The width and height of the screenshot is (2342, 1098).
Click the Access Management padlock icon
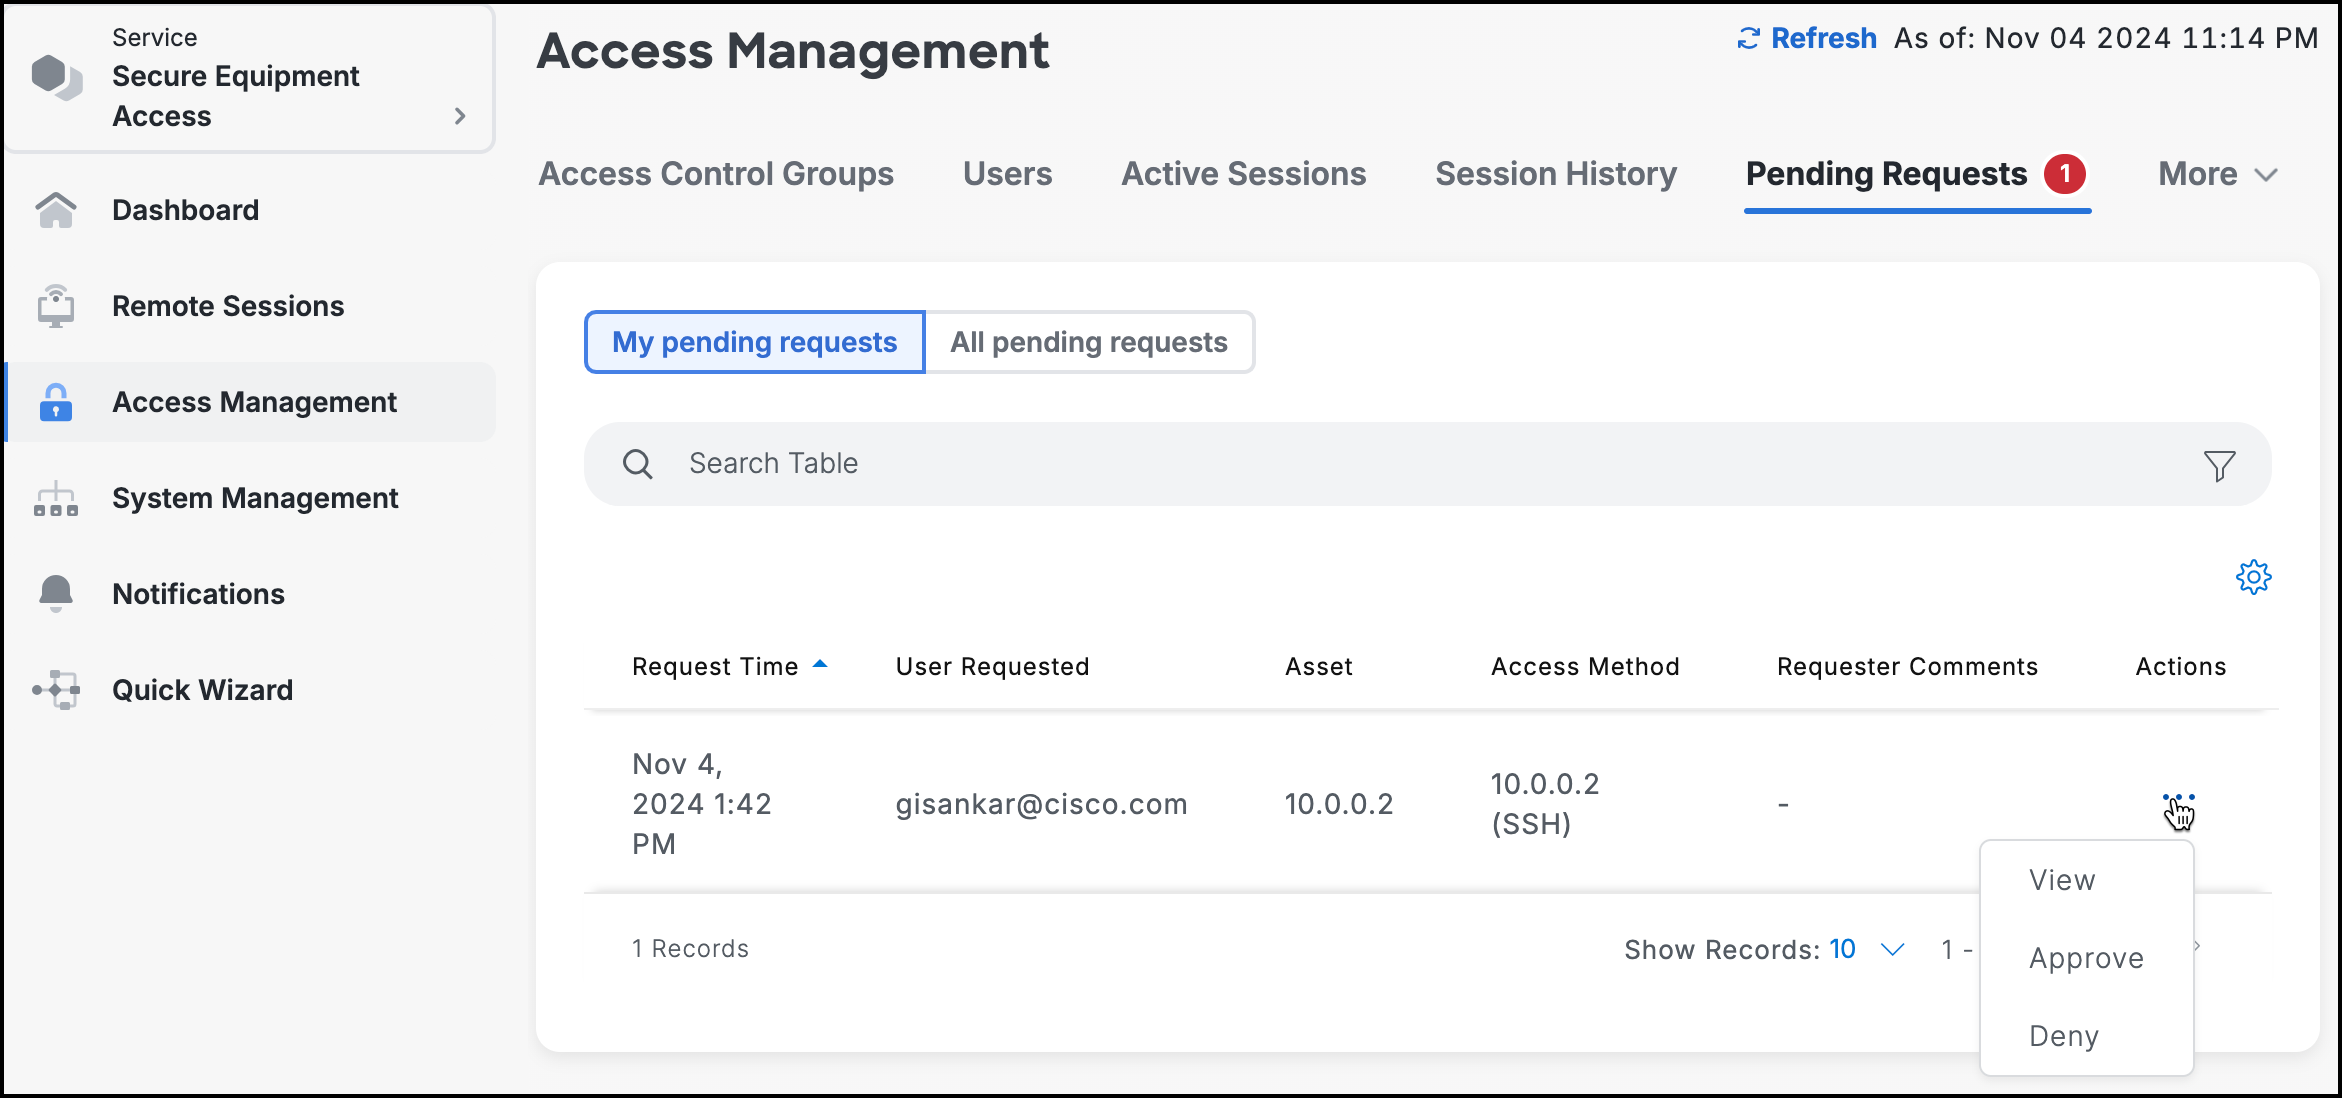click(x=56, y=402)
